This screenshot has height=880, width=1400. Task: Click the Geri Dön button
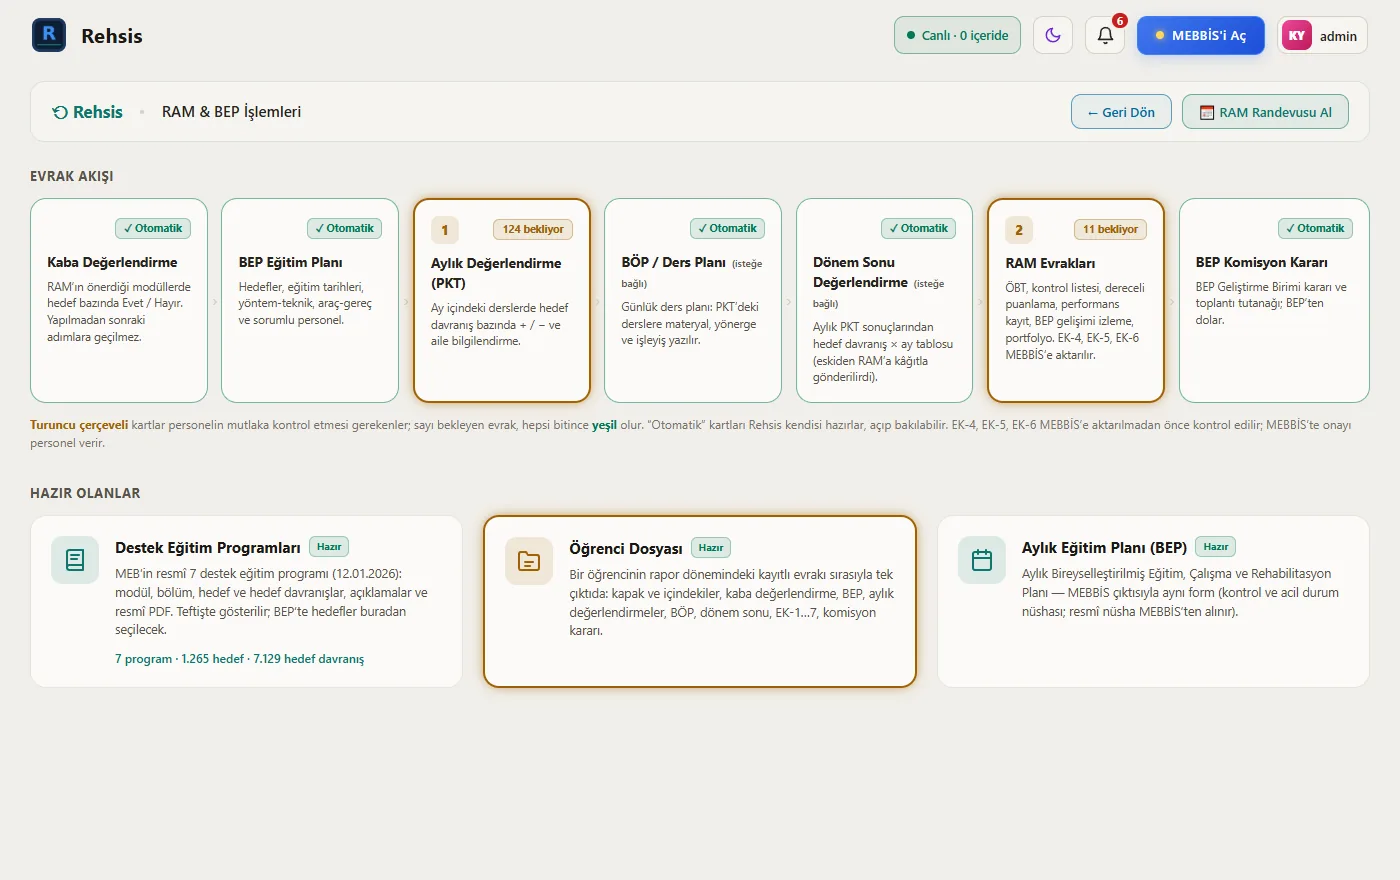point(1121,112)
